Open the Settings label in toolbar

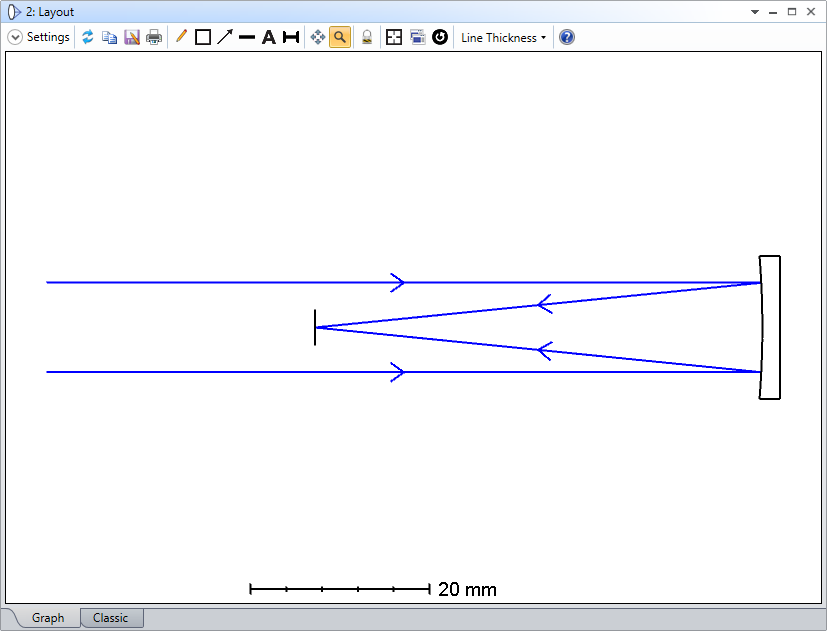pos(48,37)
